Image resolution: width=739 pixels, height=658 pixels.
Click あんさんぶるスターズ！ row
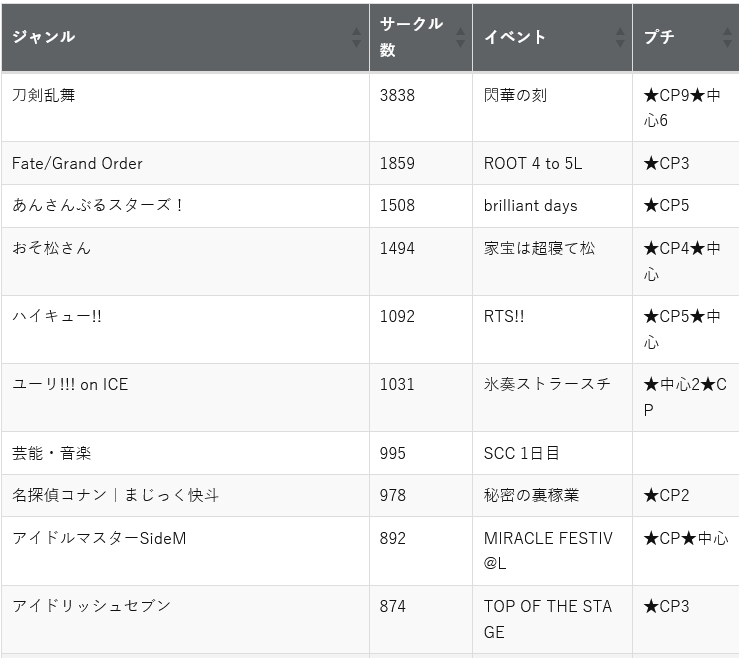pyautogui.click(x=370, y=206)
